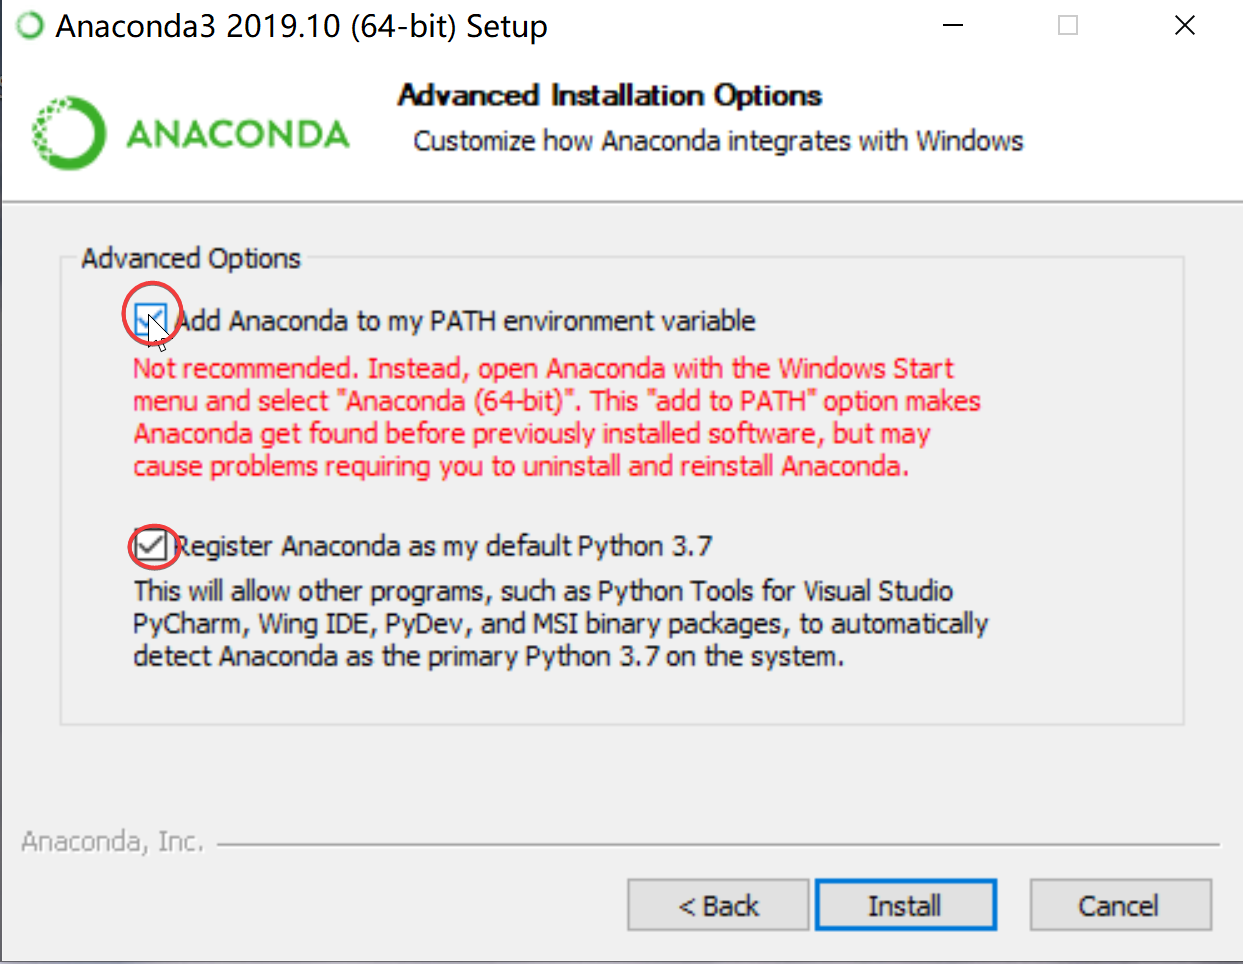Screen dimensions: 1243x964
Task: Click the green Anaconda icon in the title bar
Action: pyautogui.click(x=28, y=25)
